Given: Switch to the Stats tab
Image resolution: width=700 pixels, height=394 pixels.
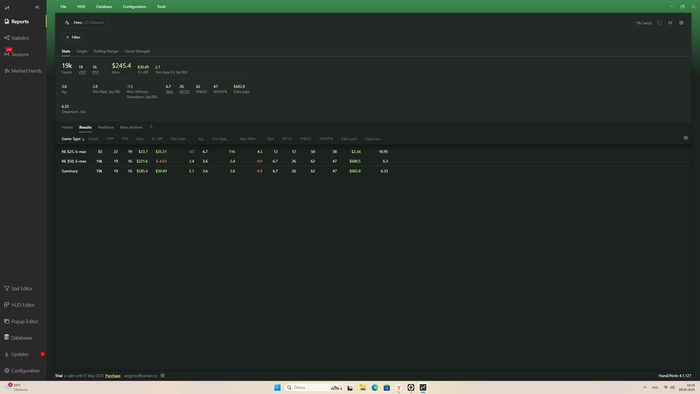Looking at the screenshot, I should pyautogui.click(x=66, y=51).
